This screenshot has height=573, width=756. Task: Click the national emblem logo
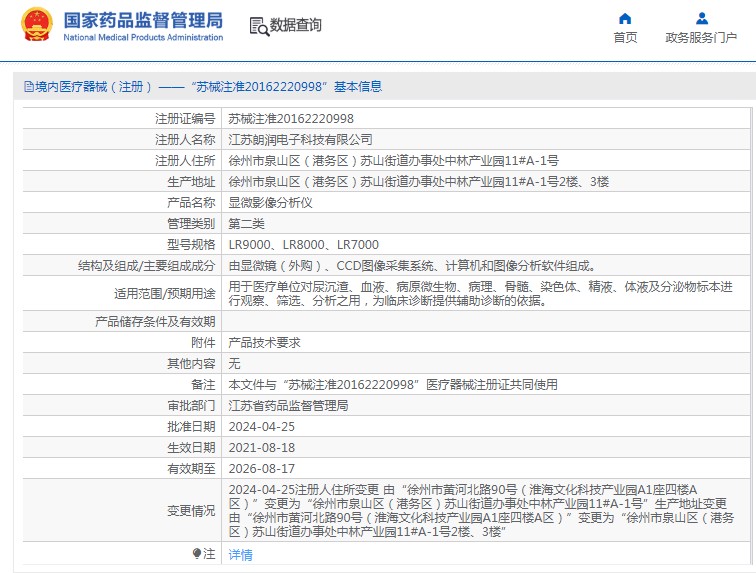pyautogui.click(x=36, y=26)
